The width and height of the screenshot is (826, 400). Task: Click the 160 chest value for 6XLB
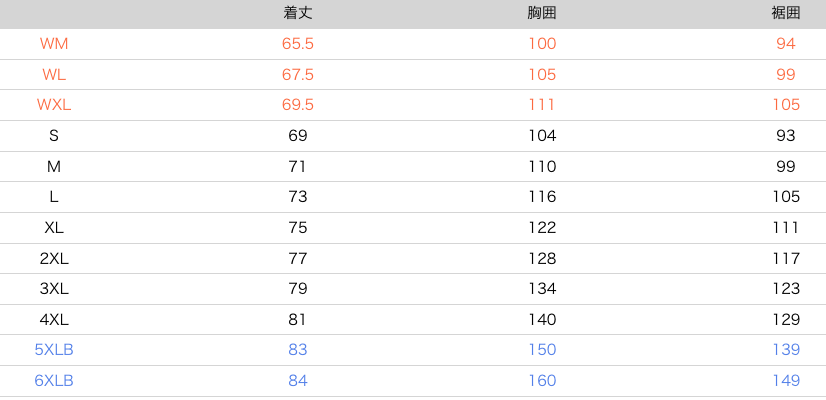click(x=542, y=381)
